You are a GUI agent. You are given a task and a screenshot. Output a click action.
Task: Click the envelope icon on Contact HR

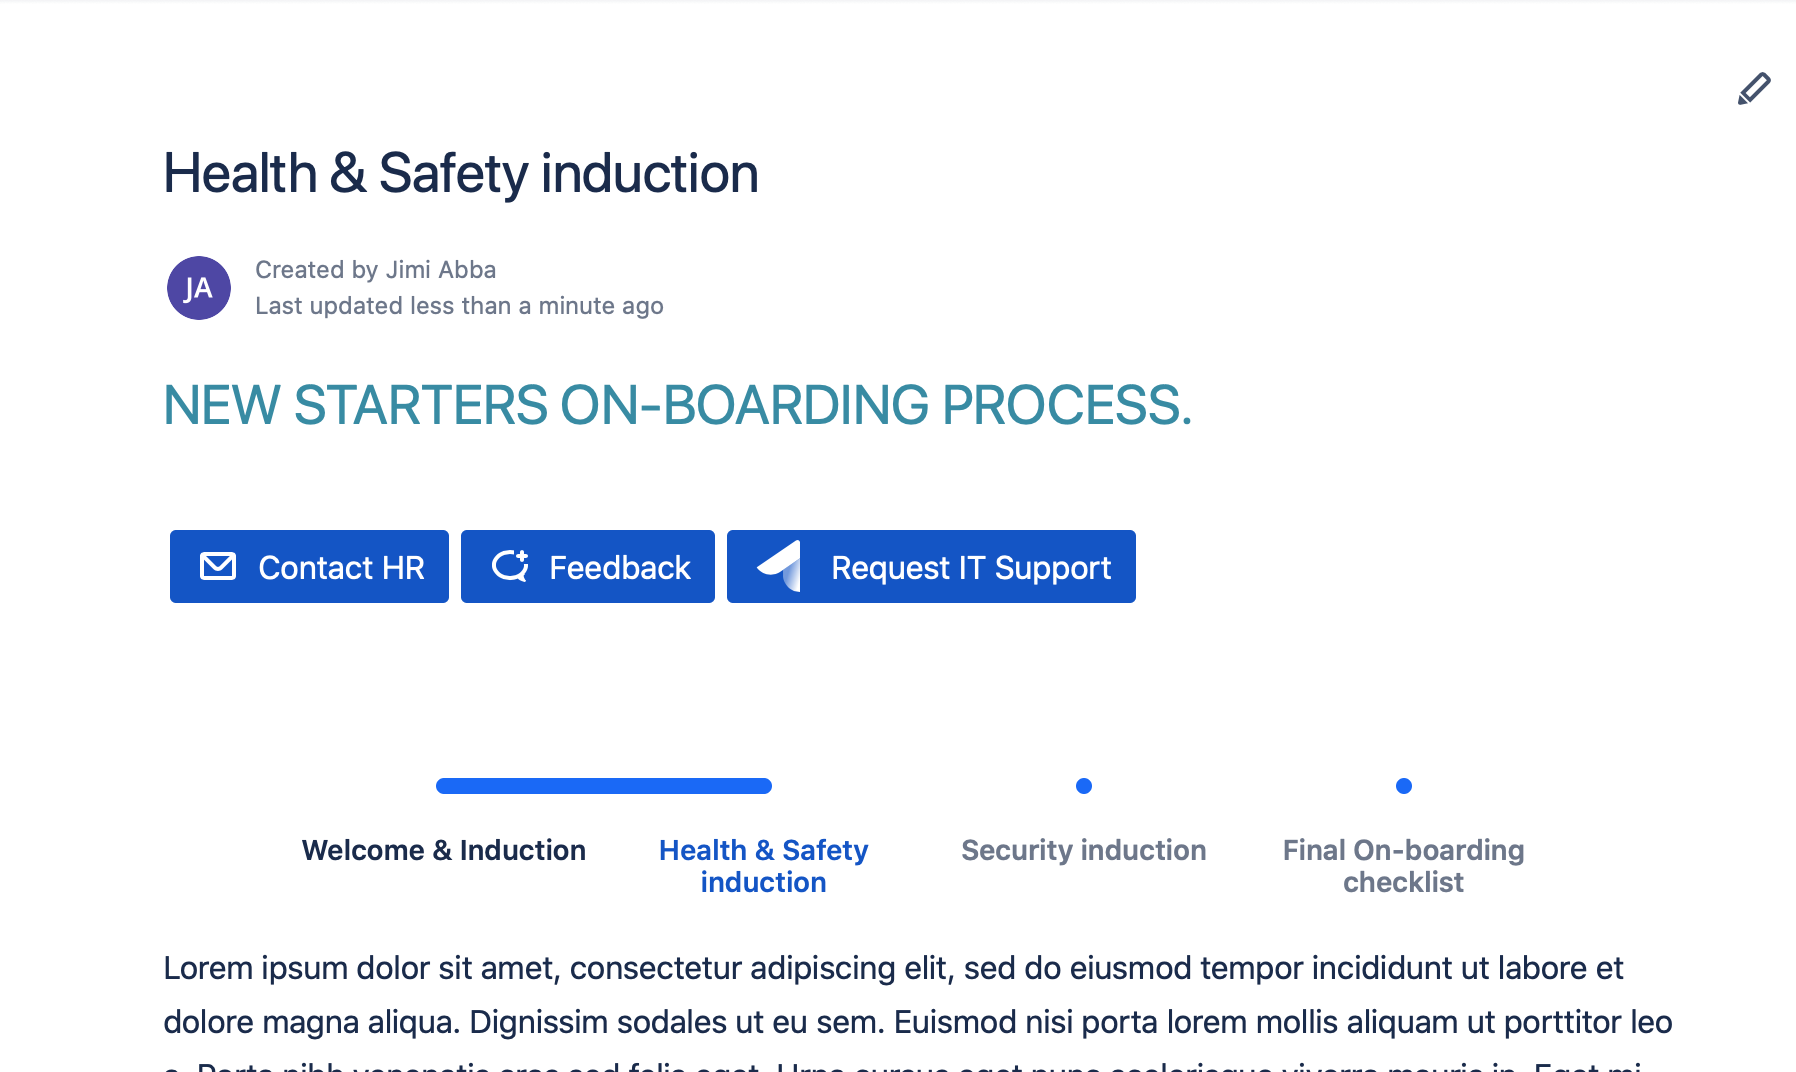click(218, 566)
